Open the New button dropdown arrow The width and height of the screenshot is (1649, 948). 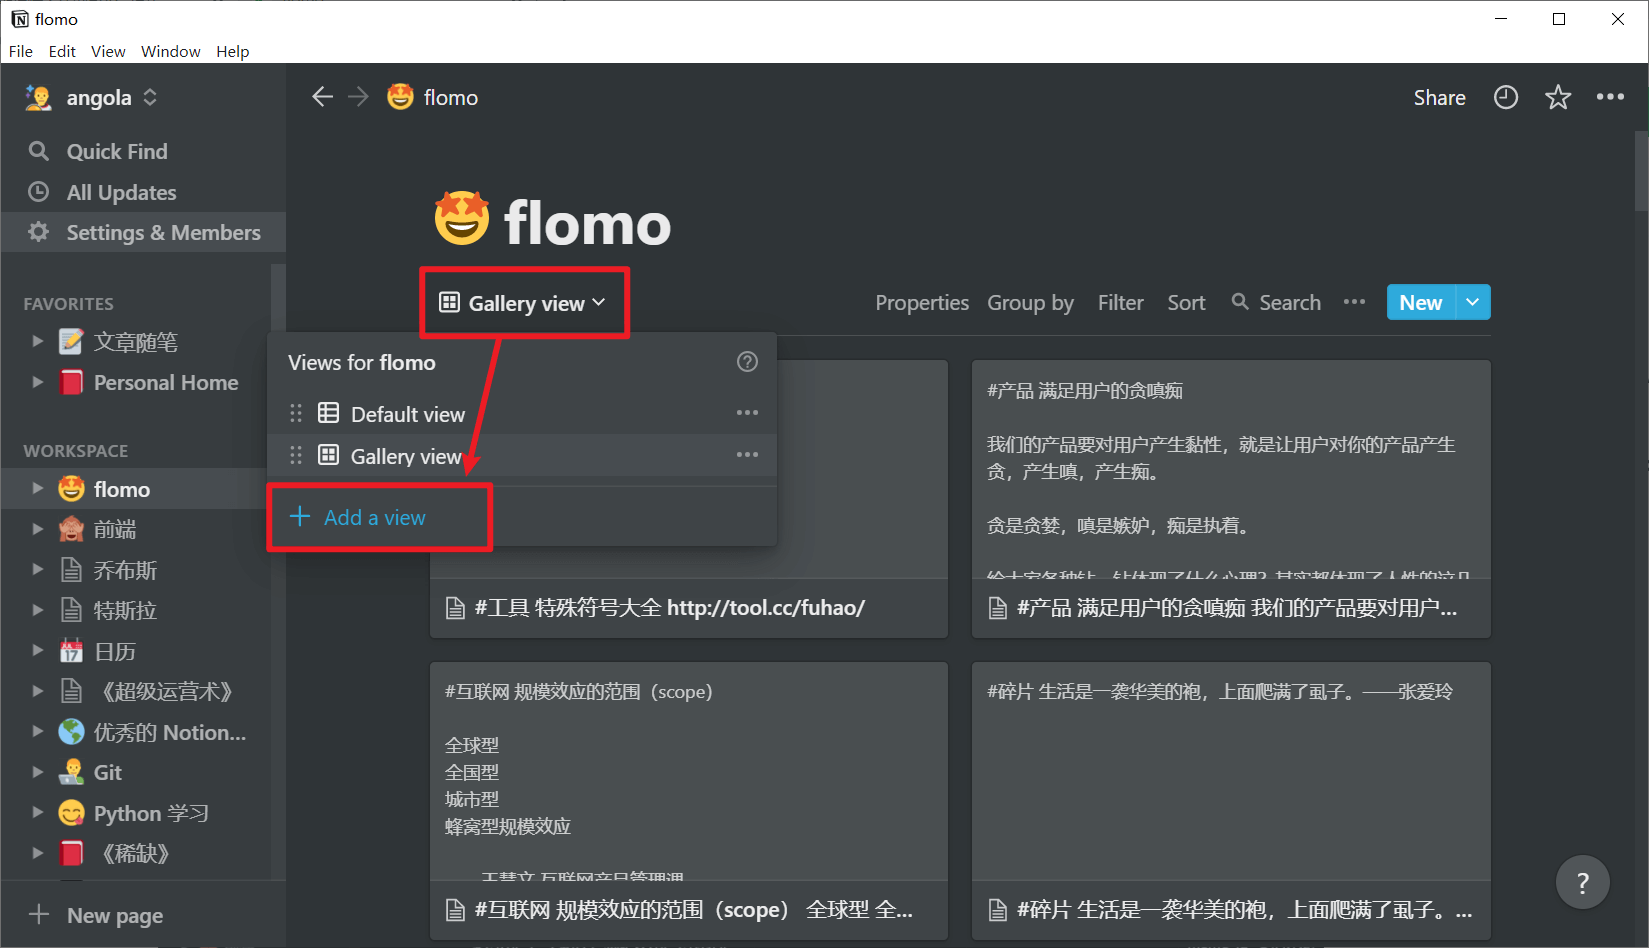tap(1472, 302)
